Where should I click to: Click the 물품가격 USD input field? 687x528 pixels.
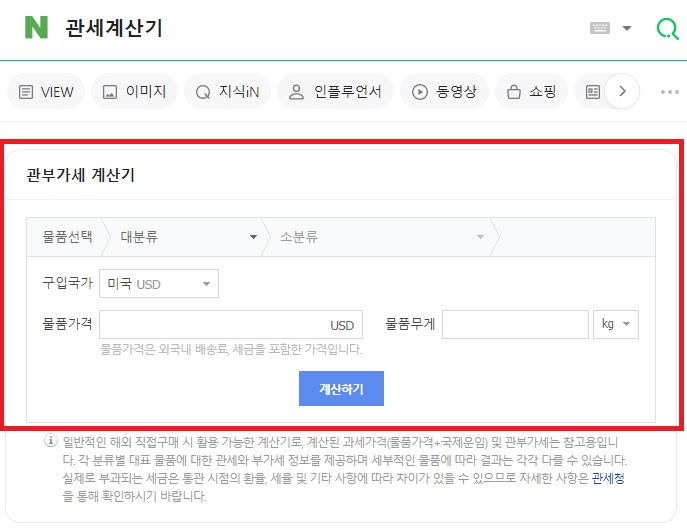[x=231, y=324]
